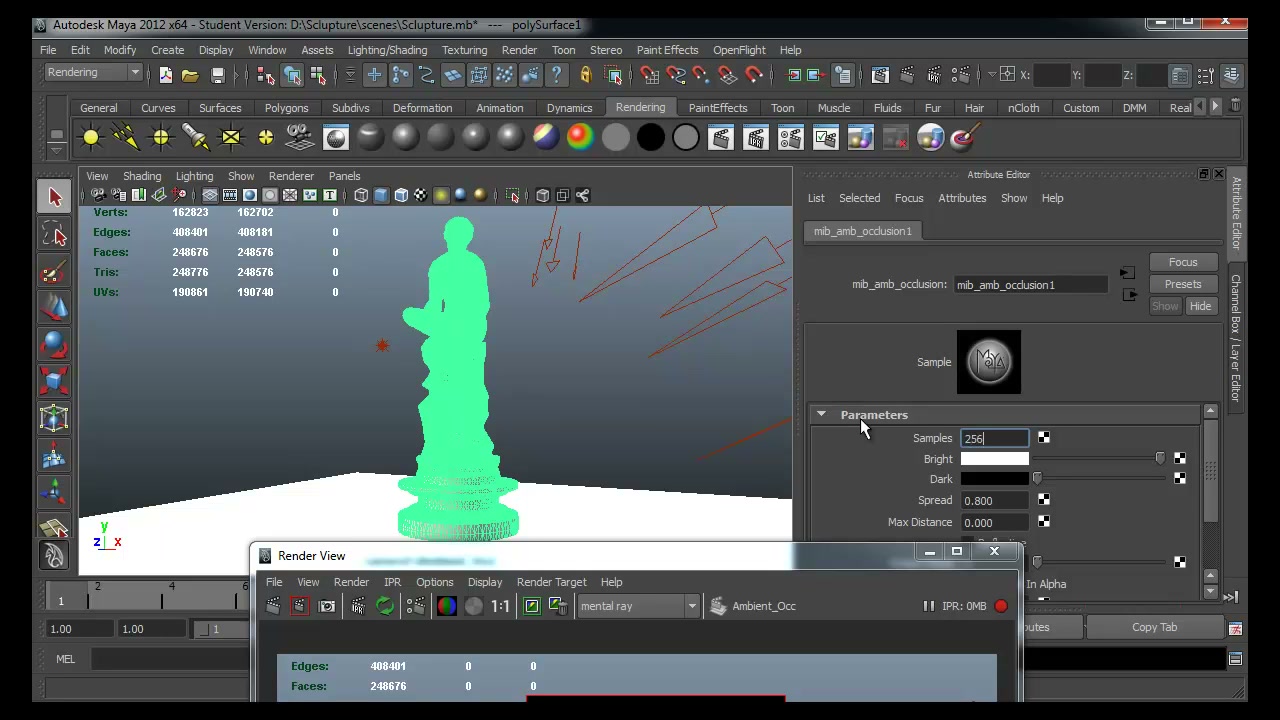Select the mib_amb_occlusion1 tab
The height and width of the screenshot is (720, 1280).
[862, 231]
